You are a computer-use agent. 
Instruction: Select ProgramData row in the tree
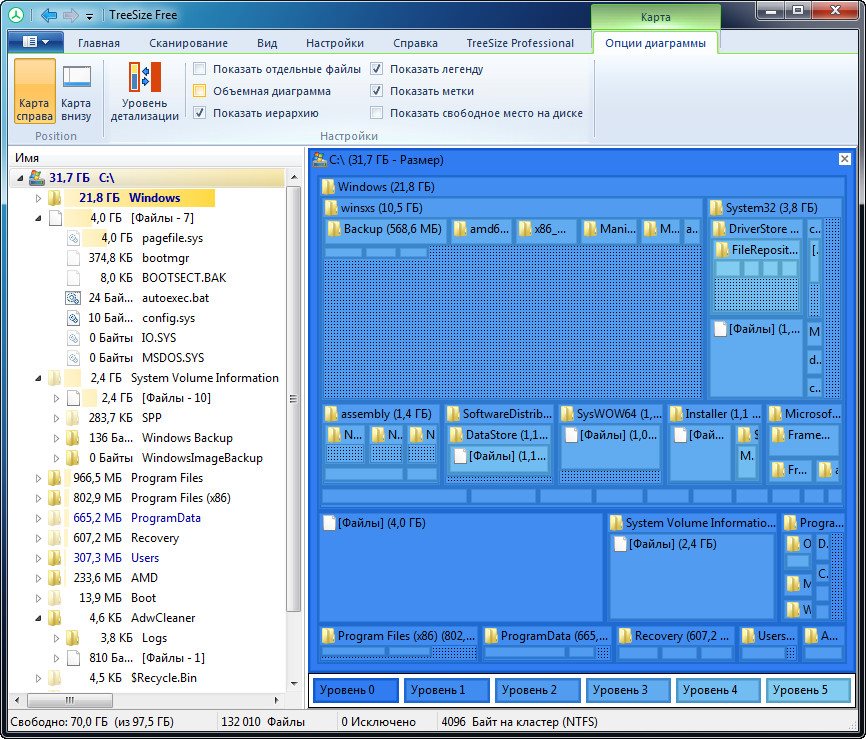[x=165, y=518]
